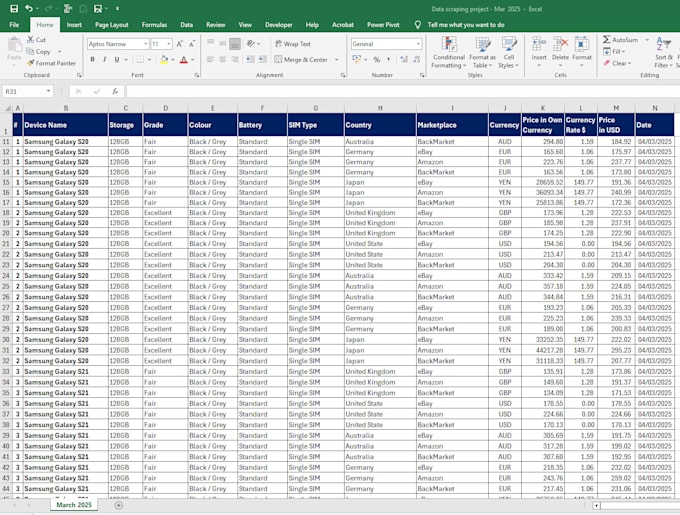Open Cell Styles gallery
Screen dimensions: 680x515
(x=508, y=52)
